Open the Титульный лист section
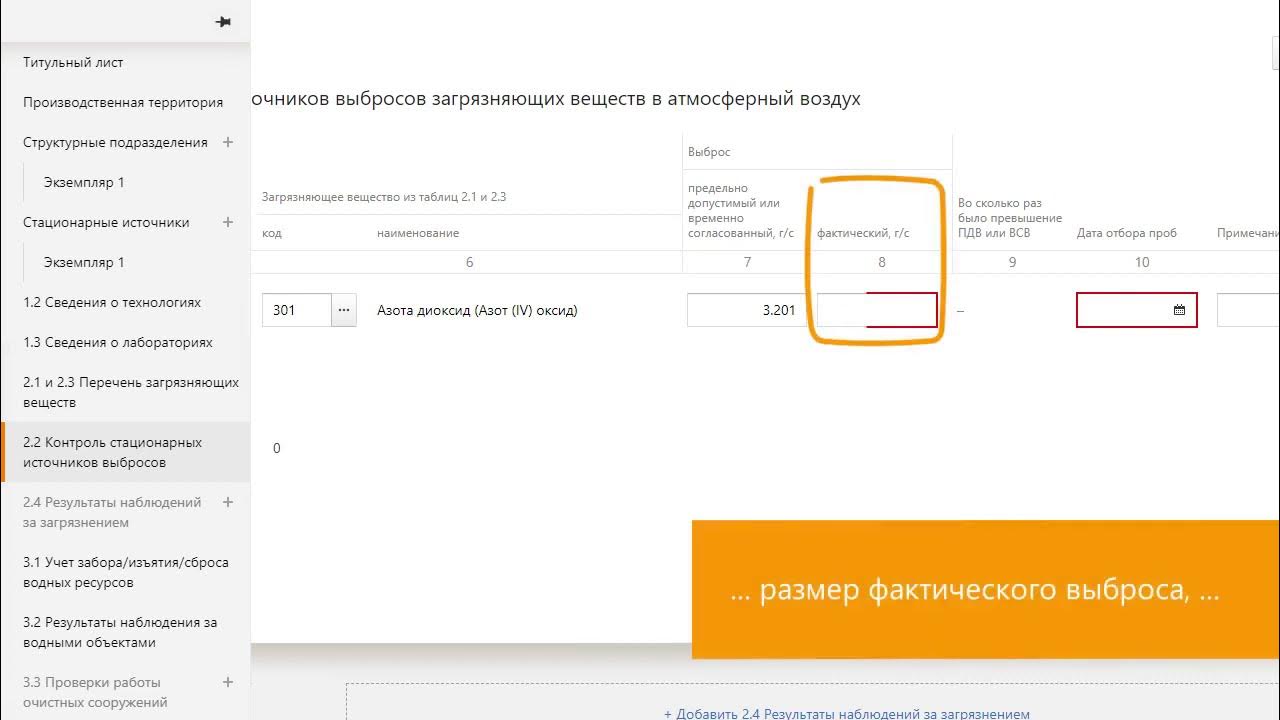 73,62
